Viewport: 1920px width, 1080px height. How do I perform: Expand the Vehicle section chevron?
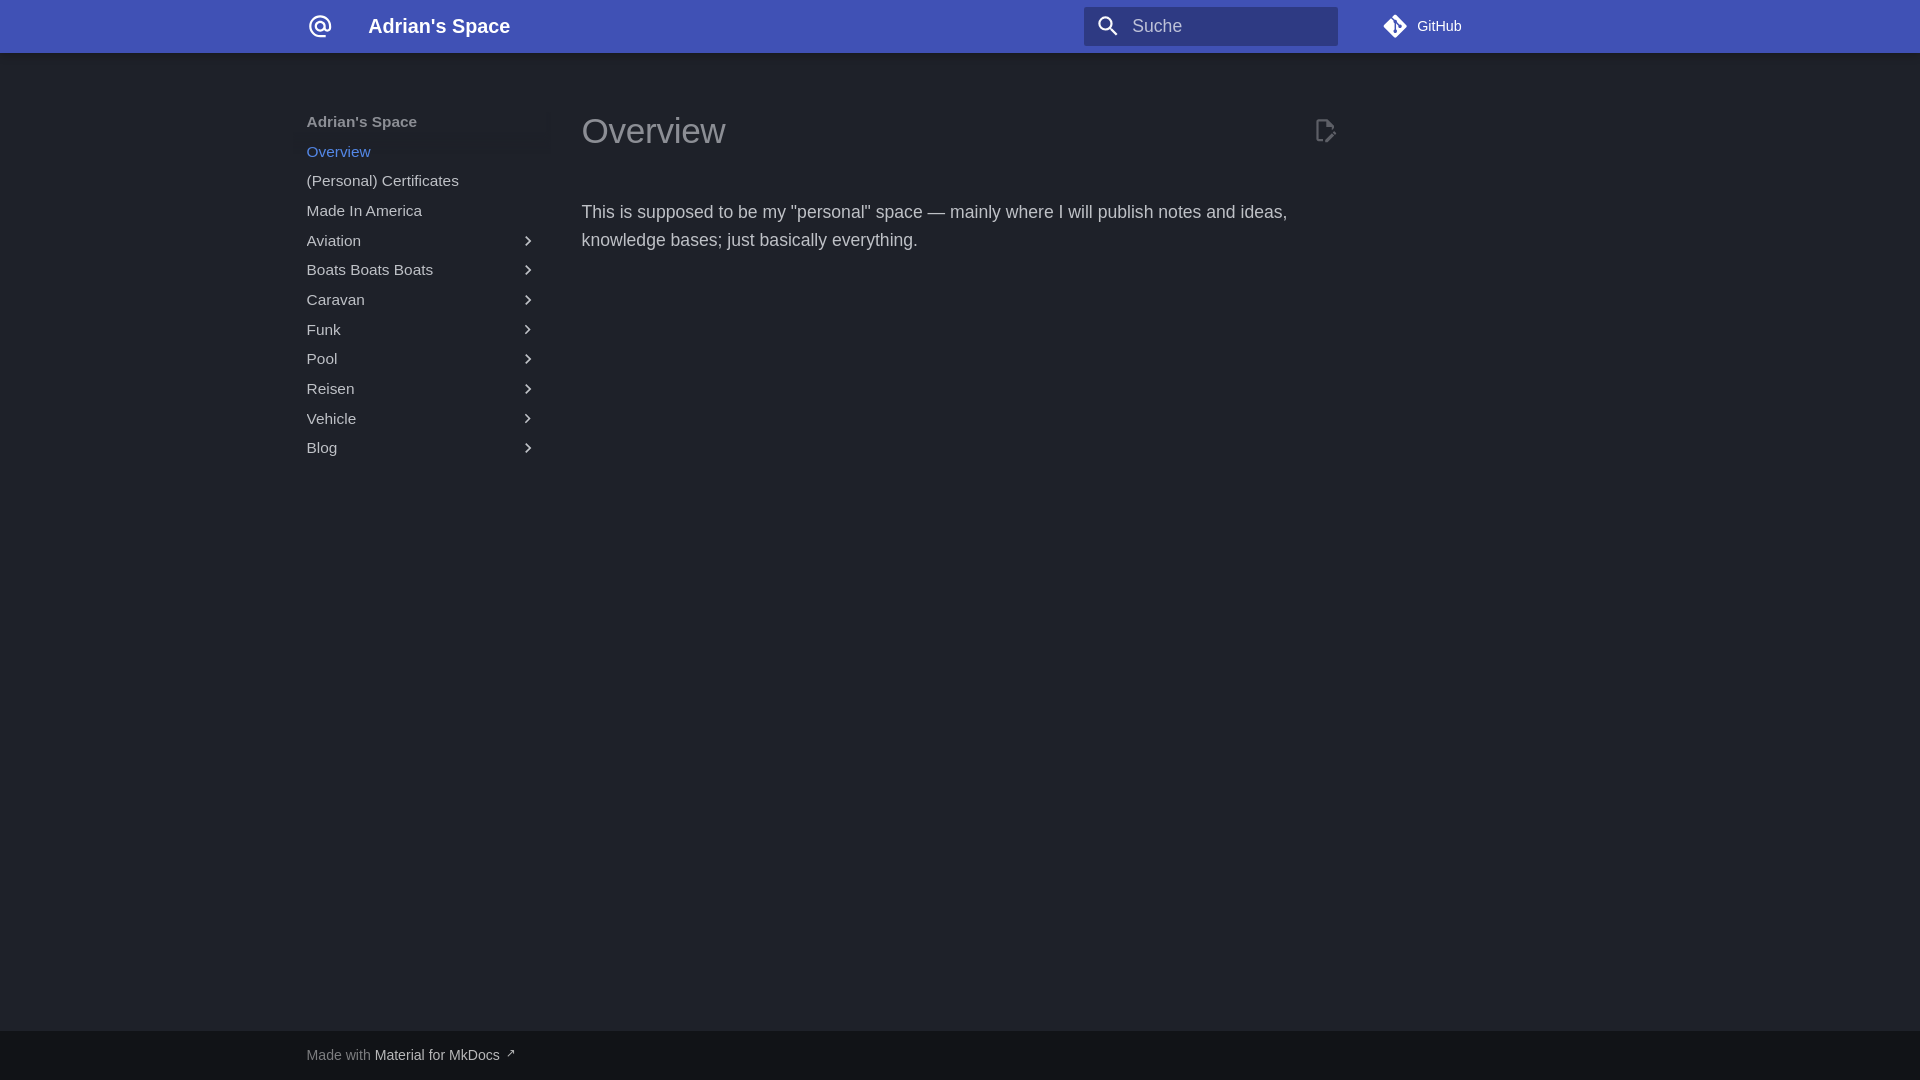tap(528, 419)
